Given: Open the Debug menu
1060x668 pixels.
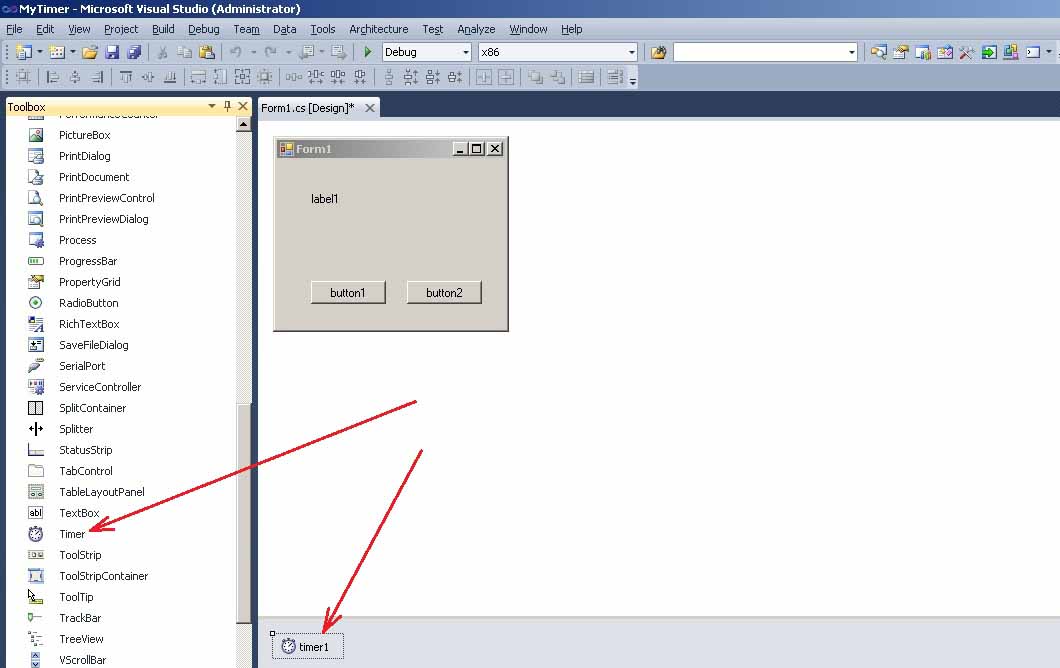Looking at the screenshot, I should click(203, 29).
